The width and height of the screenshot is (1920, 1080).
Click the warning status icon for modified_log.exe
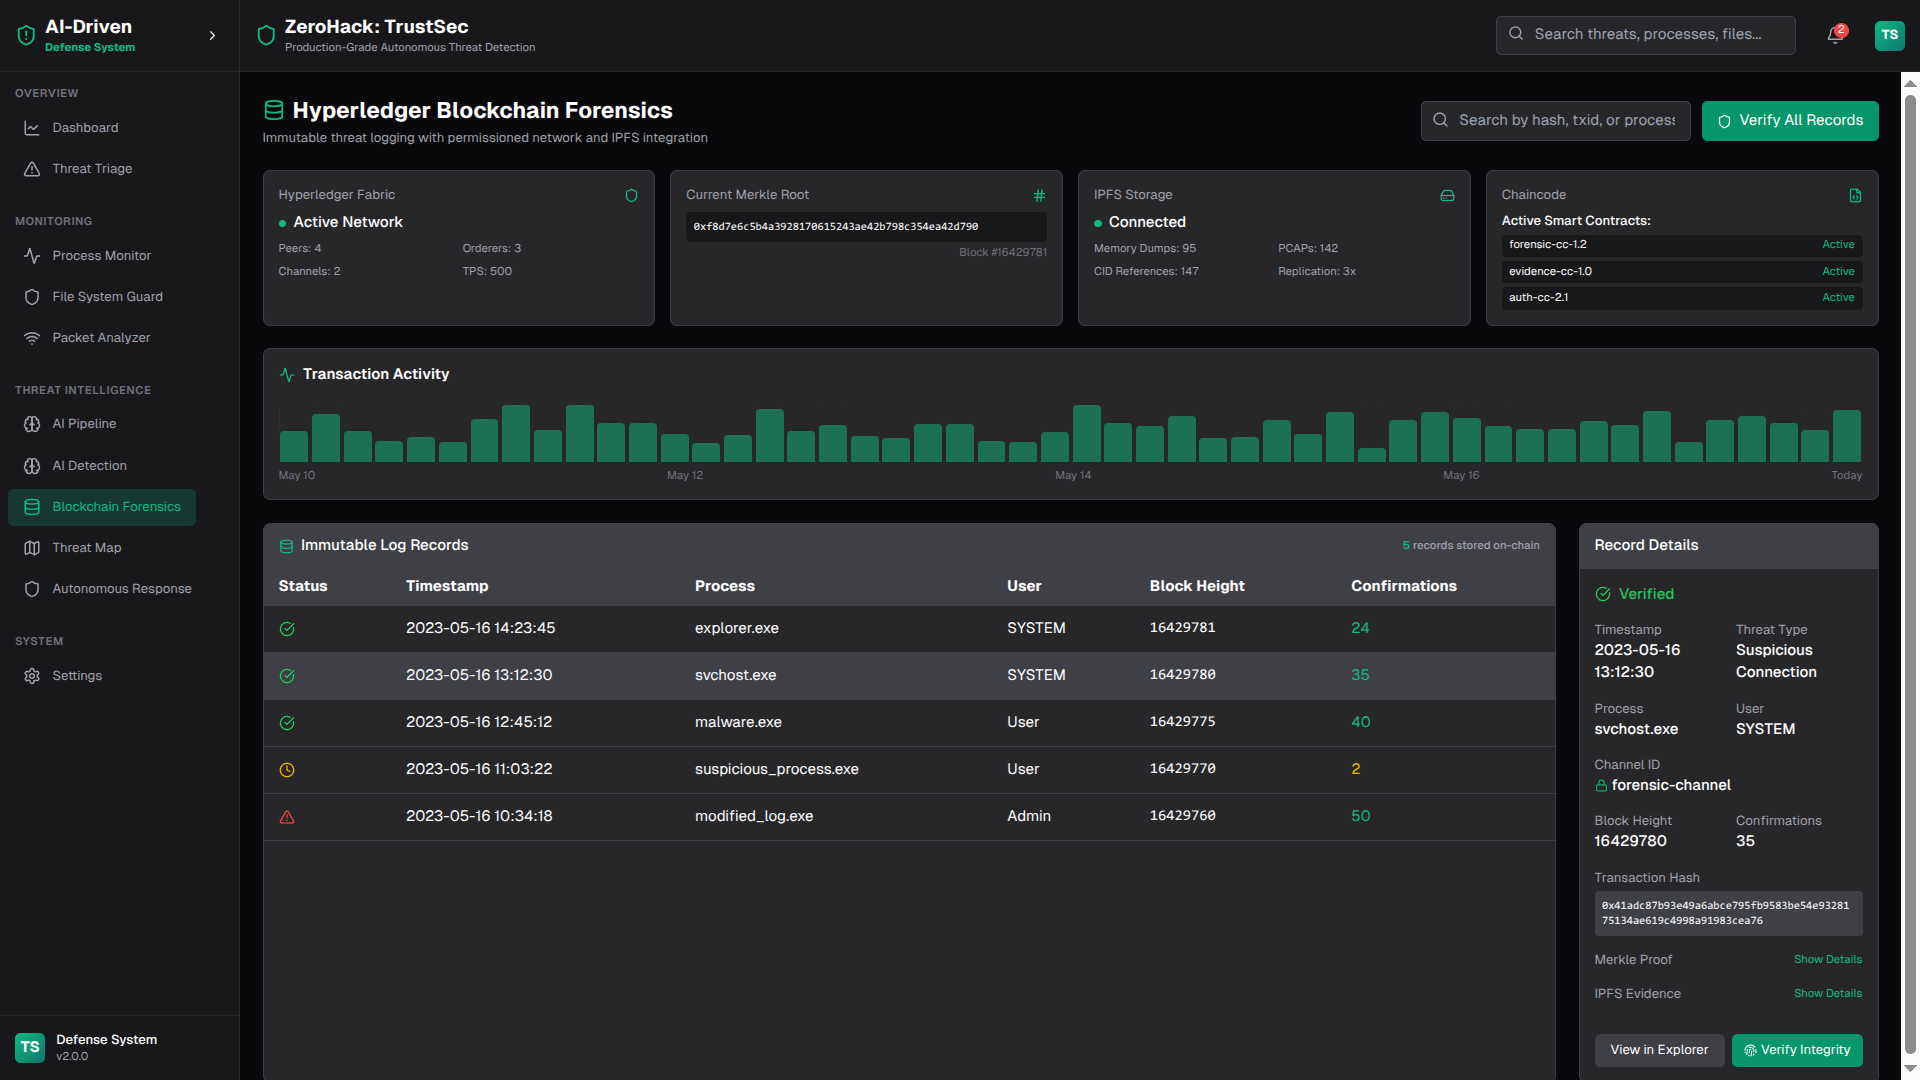click(287, 817)
